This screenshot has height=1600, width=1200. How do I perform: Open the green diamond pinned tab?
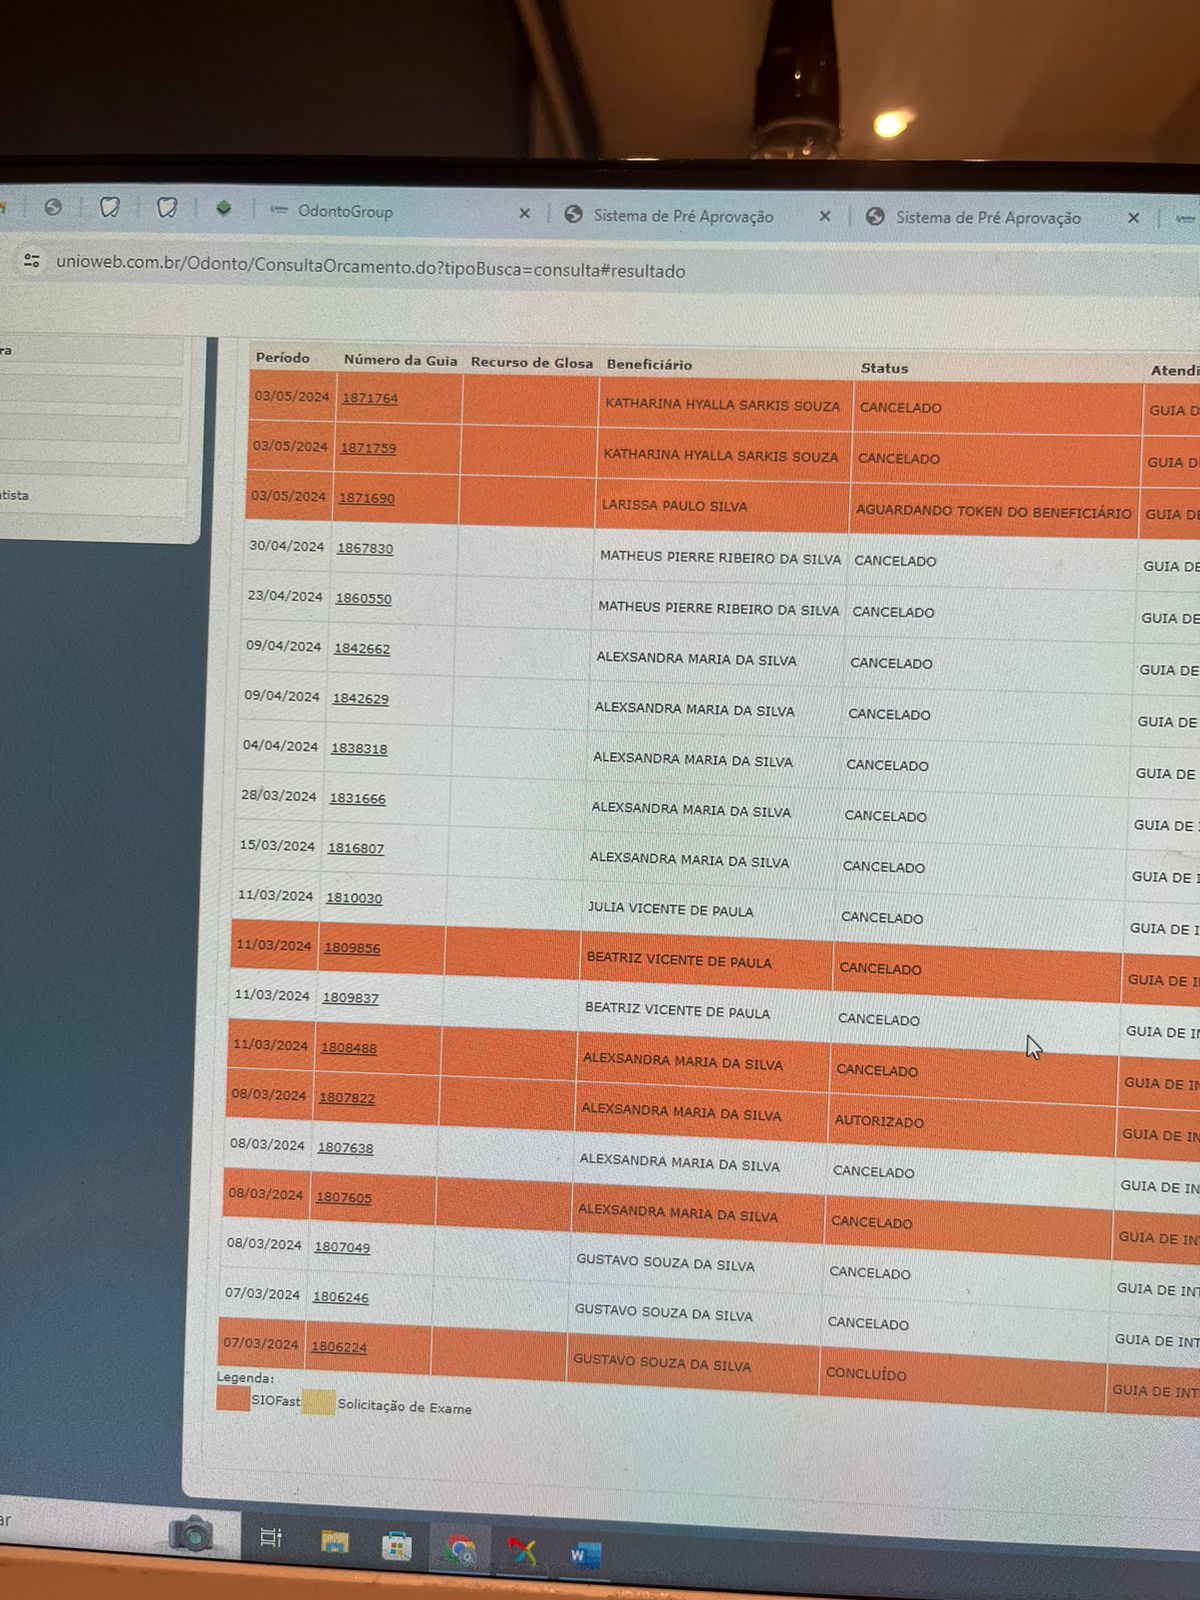[x=224, y=208]
